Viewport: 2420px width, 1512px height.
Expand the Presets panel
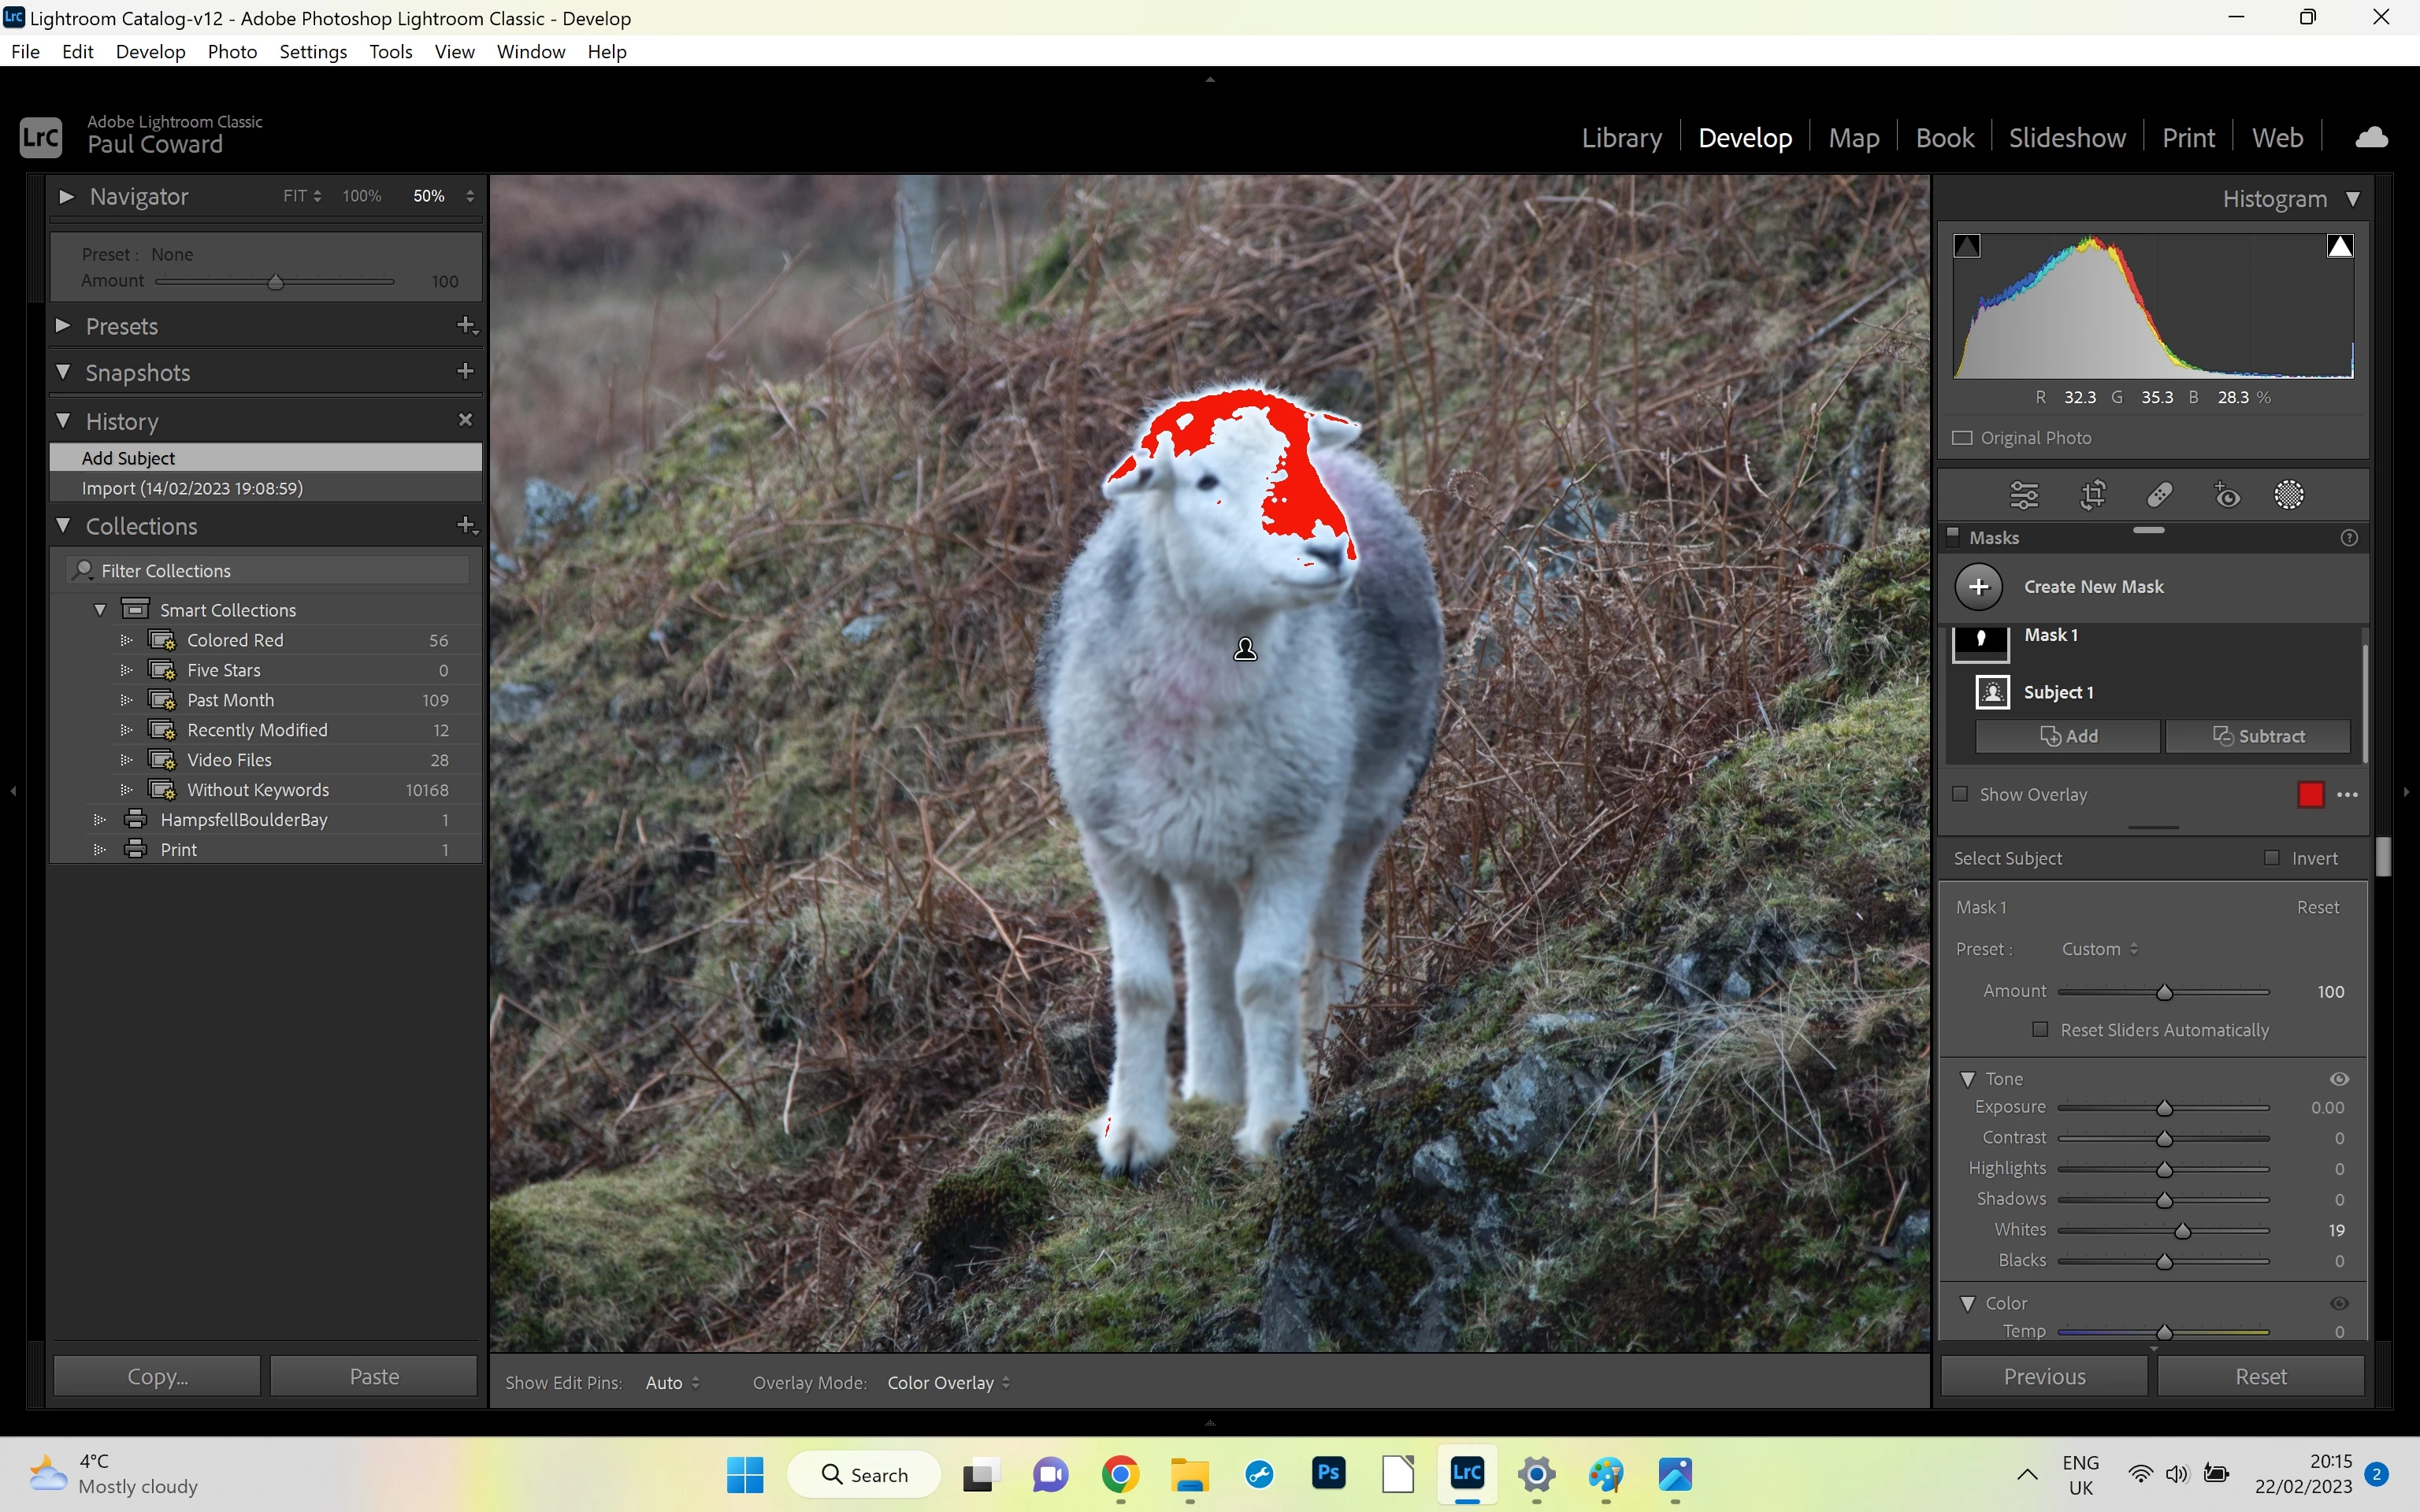point(64,326)
